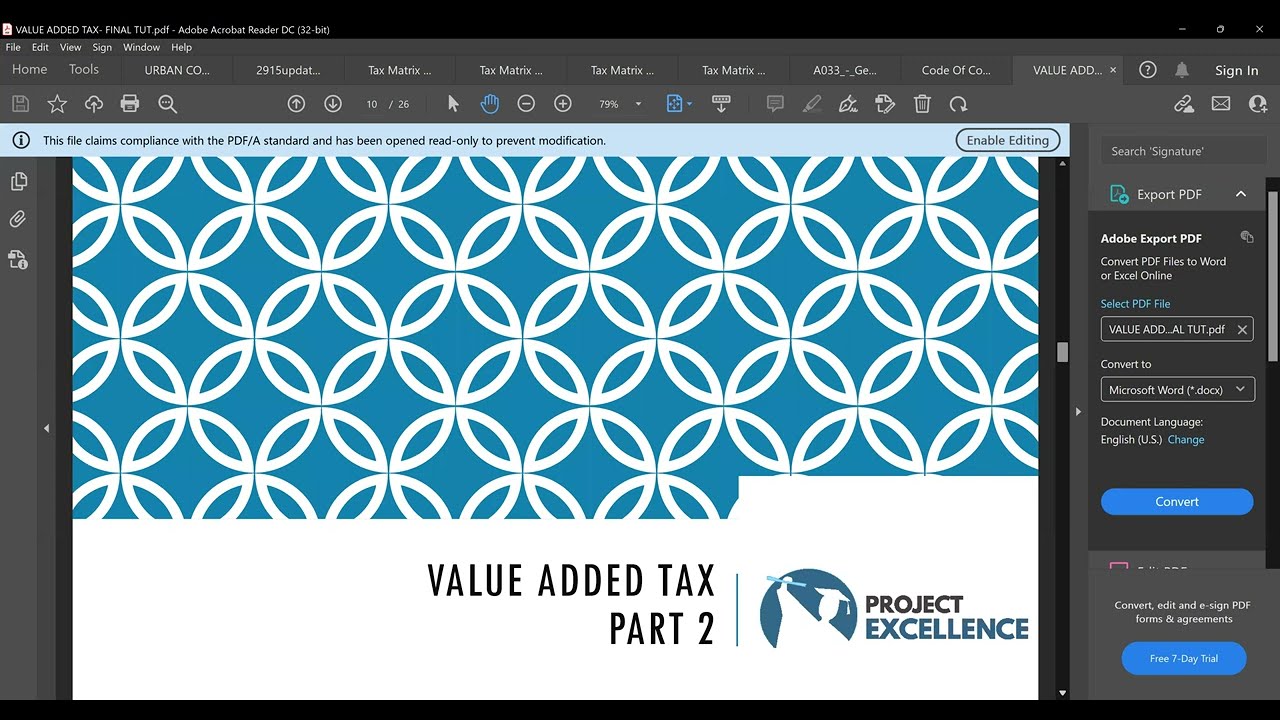The width and height of the screenshot is (1280, 720).
Task: Open the File menu
Action: click(13, 47)
